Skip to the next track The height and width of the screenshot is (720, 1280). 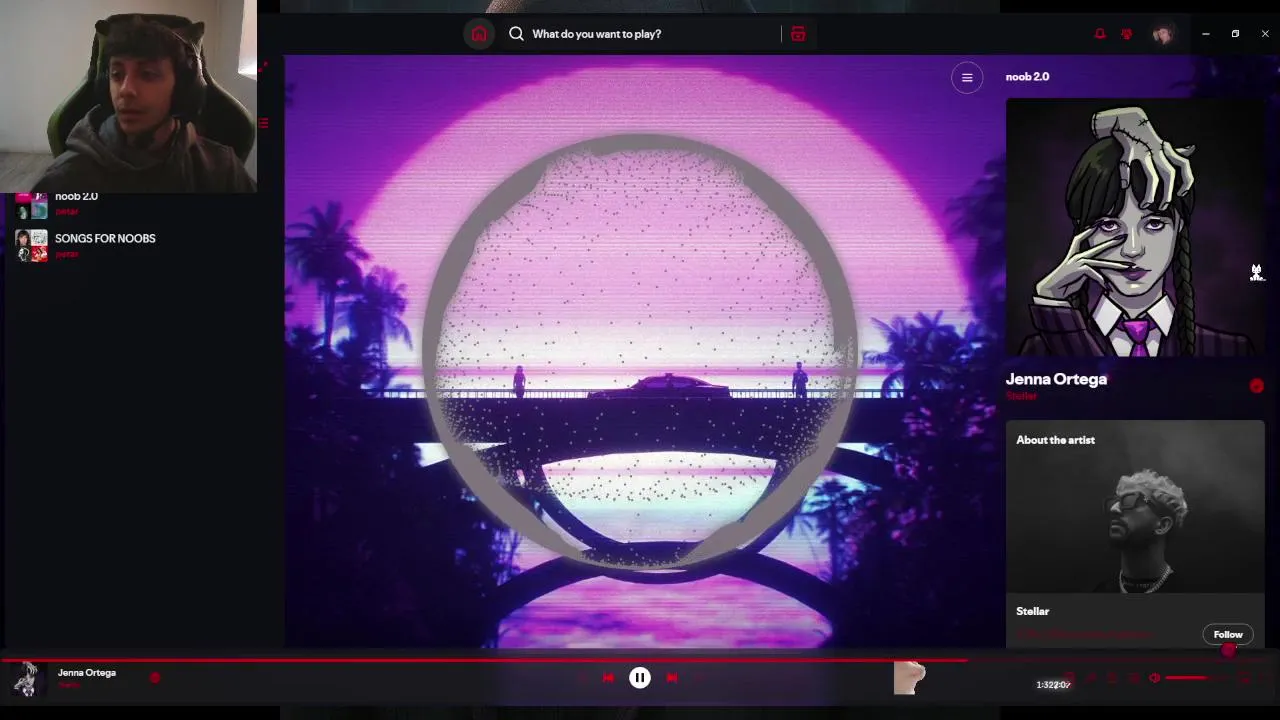point(672,678)
